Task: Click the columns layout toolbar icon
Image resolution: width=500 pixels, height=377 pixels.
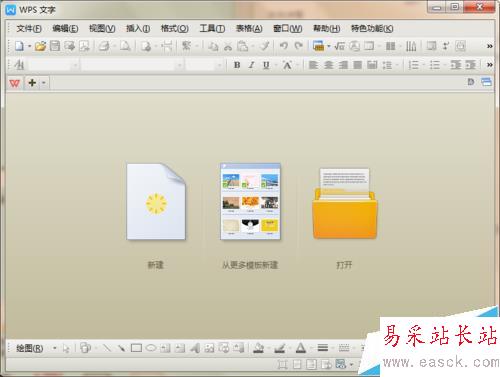Action: 390,46
